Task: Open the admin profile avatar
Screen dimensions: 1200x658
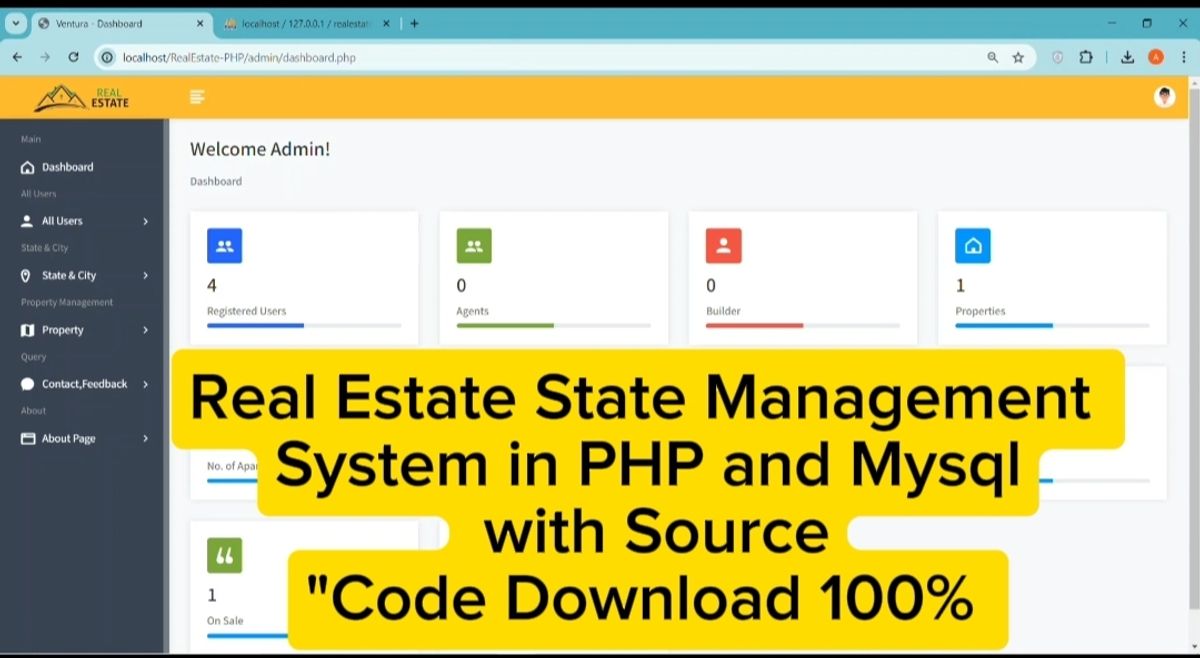Action: click(x=1164, y=96)
